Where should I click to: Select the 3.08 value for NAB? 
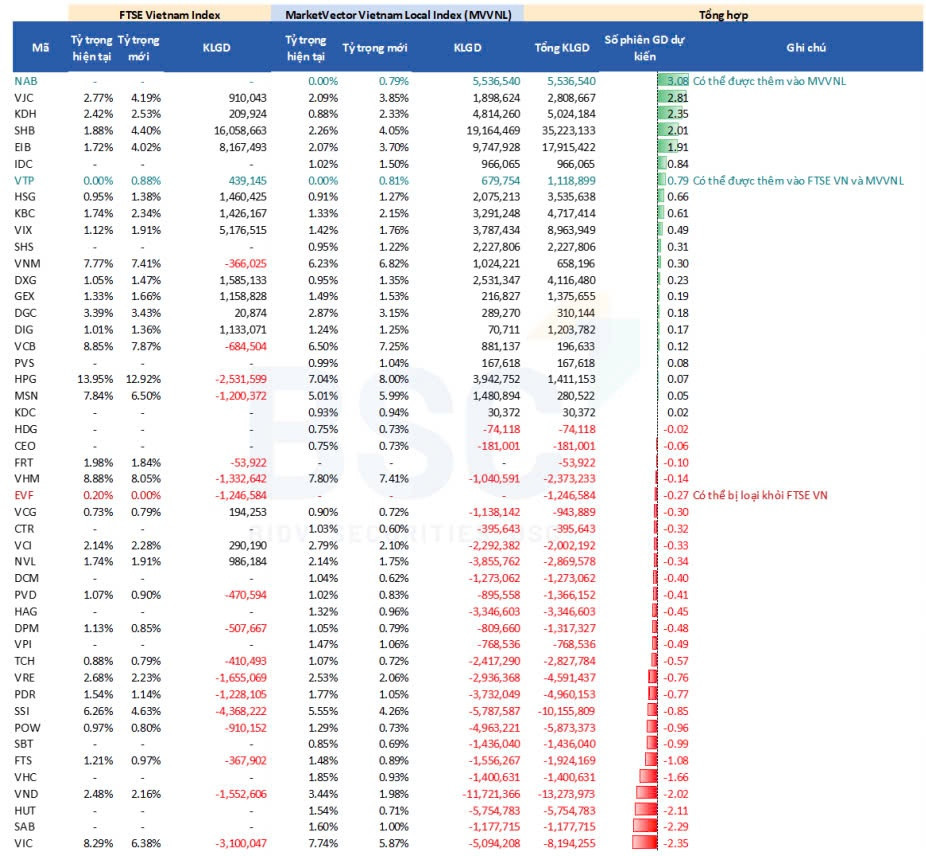tap(678, 81)
